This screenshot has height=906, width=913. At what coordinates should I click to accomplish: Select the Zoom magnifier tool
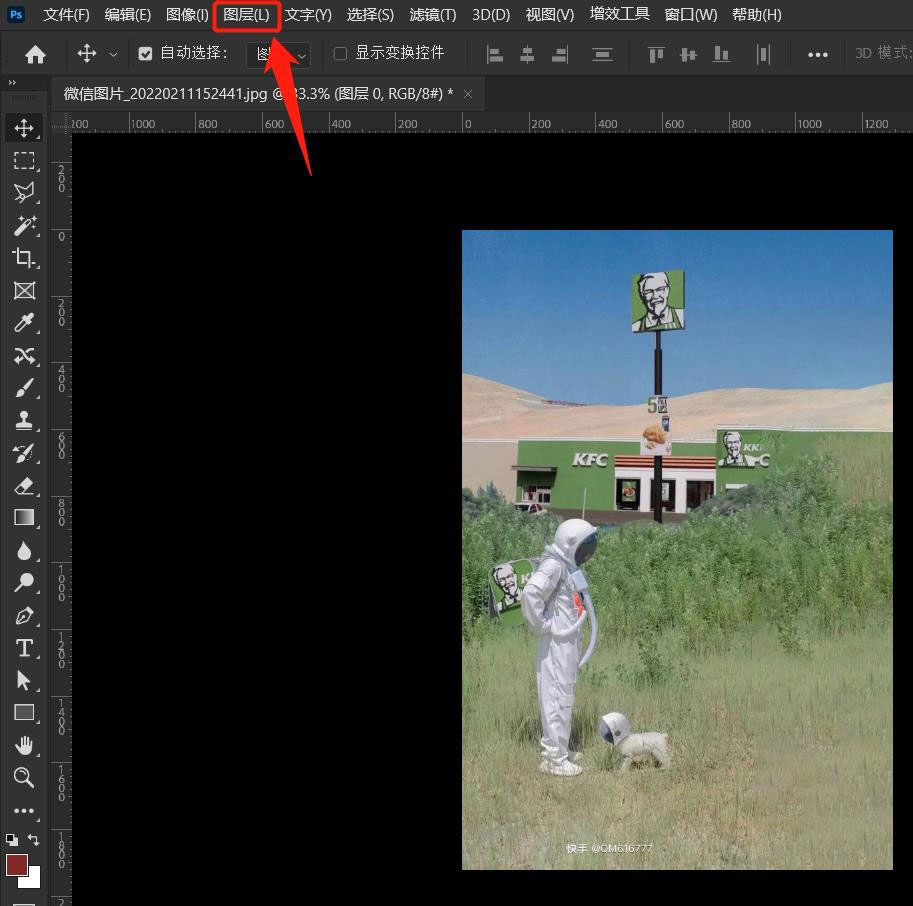pyautogui.click(x=24, y=777)
